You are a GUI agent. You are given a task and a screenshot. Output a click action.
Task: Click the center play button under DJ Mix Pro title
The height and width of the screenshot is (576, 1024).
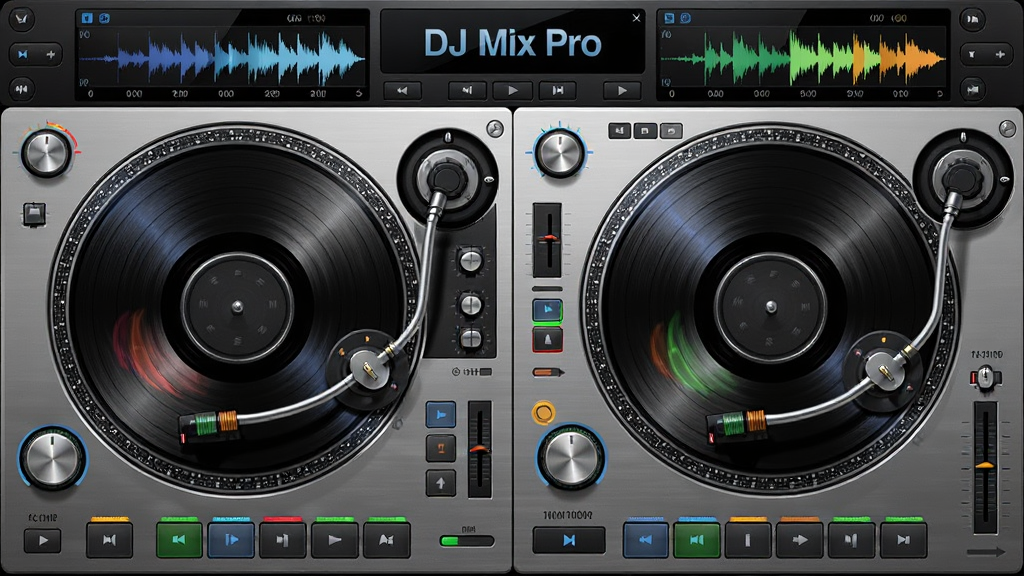point(513,91)
